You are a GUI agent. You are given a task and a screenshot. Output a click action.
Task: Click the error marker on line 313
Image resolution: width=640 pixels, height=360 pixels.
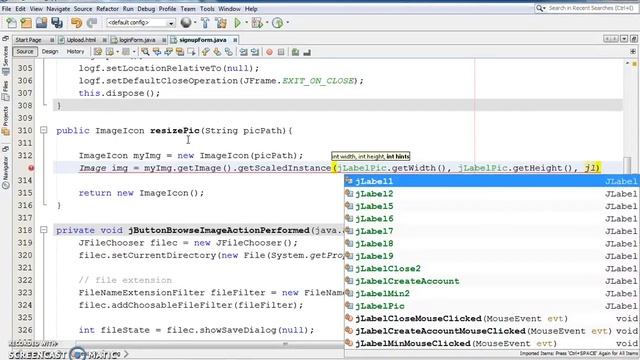tap(31, 168)
